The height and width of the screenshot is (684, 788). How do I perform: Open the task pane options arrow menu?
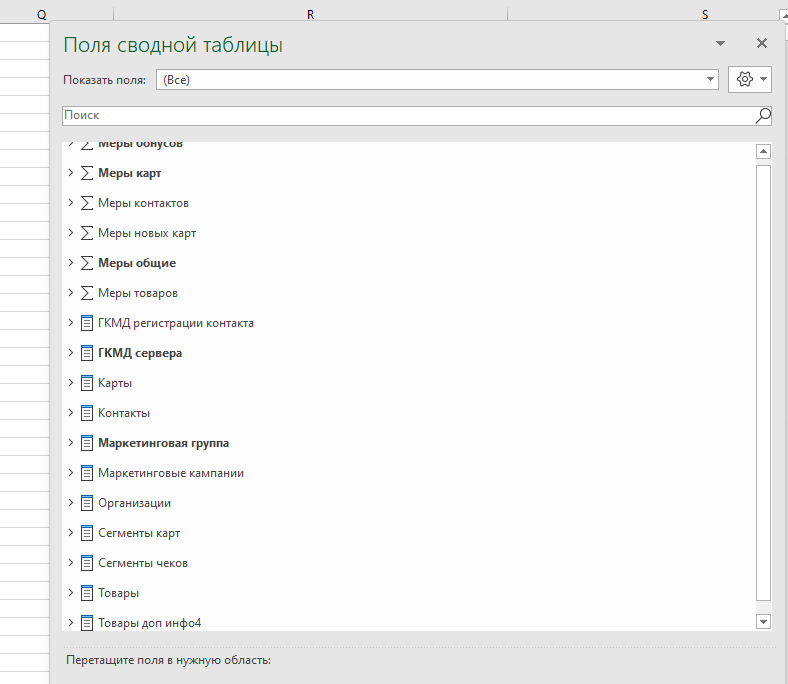[720, 44]
